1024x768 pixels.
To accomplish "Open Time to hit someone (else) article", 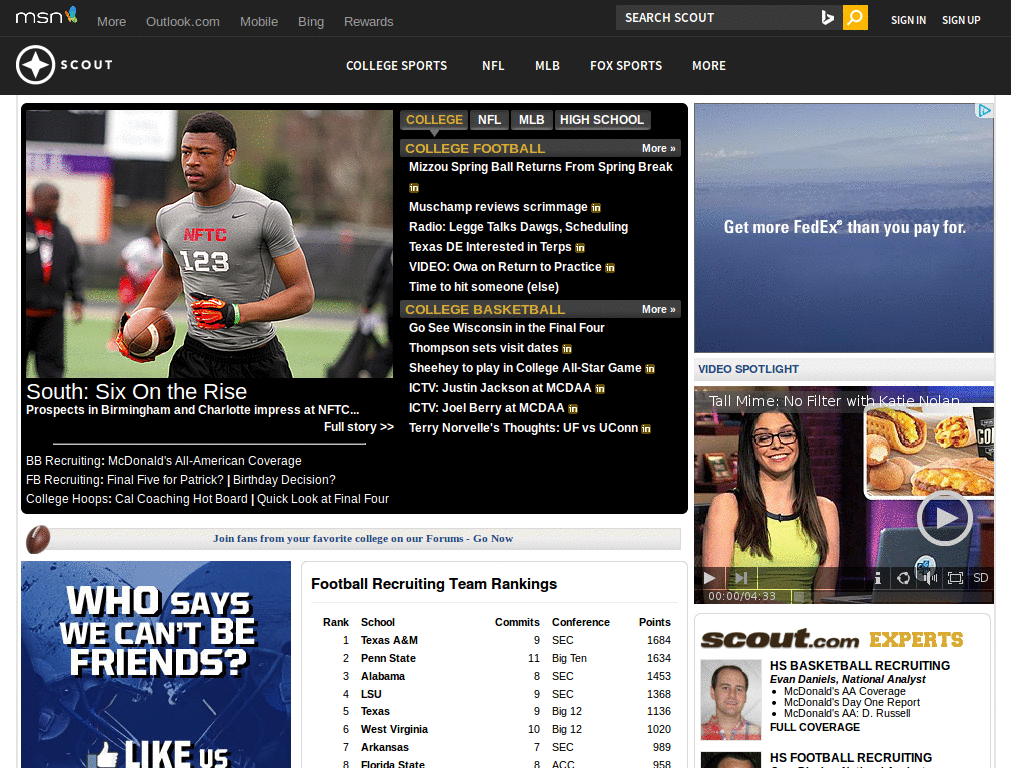I will pos(484,287).
